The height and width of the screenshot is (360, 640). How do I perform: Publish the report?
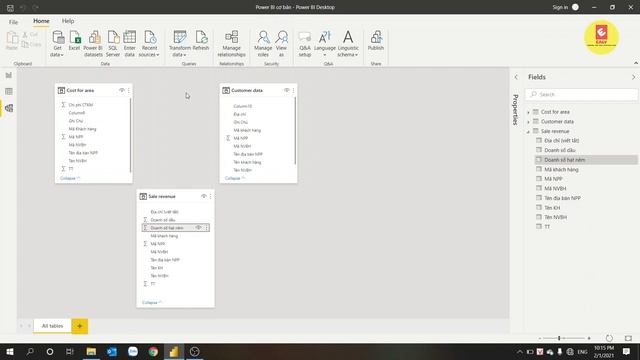(x=376, y=41)
